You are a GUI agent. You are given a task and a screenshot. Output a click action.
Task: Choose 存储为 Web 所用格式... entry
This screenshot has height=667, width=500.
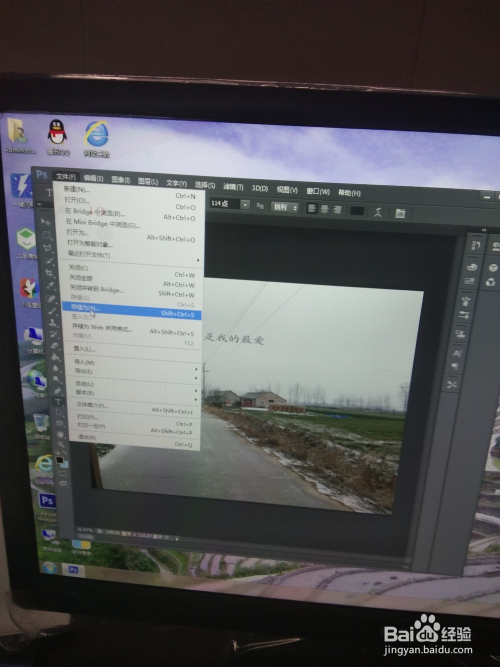(x=133, y=329)
